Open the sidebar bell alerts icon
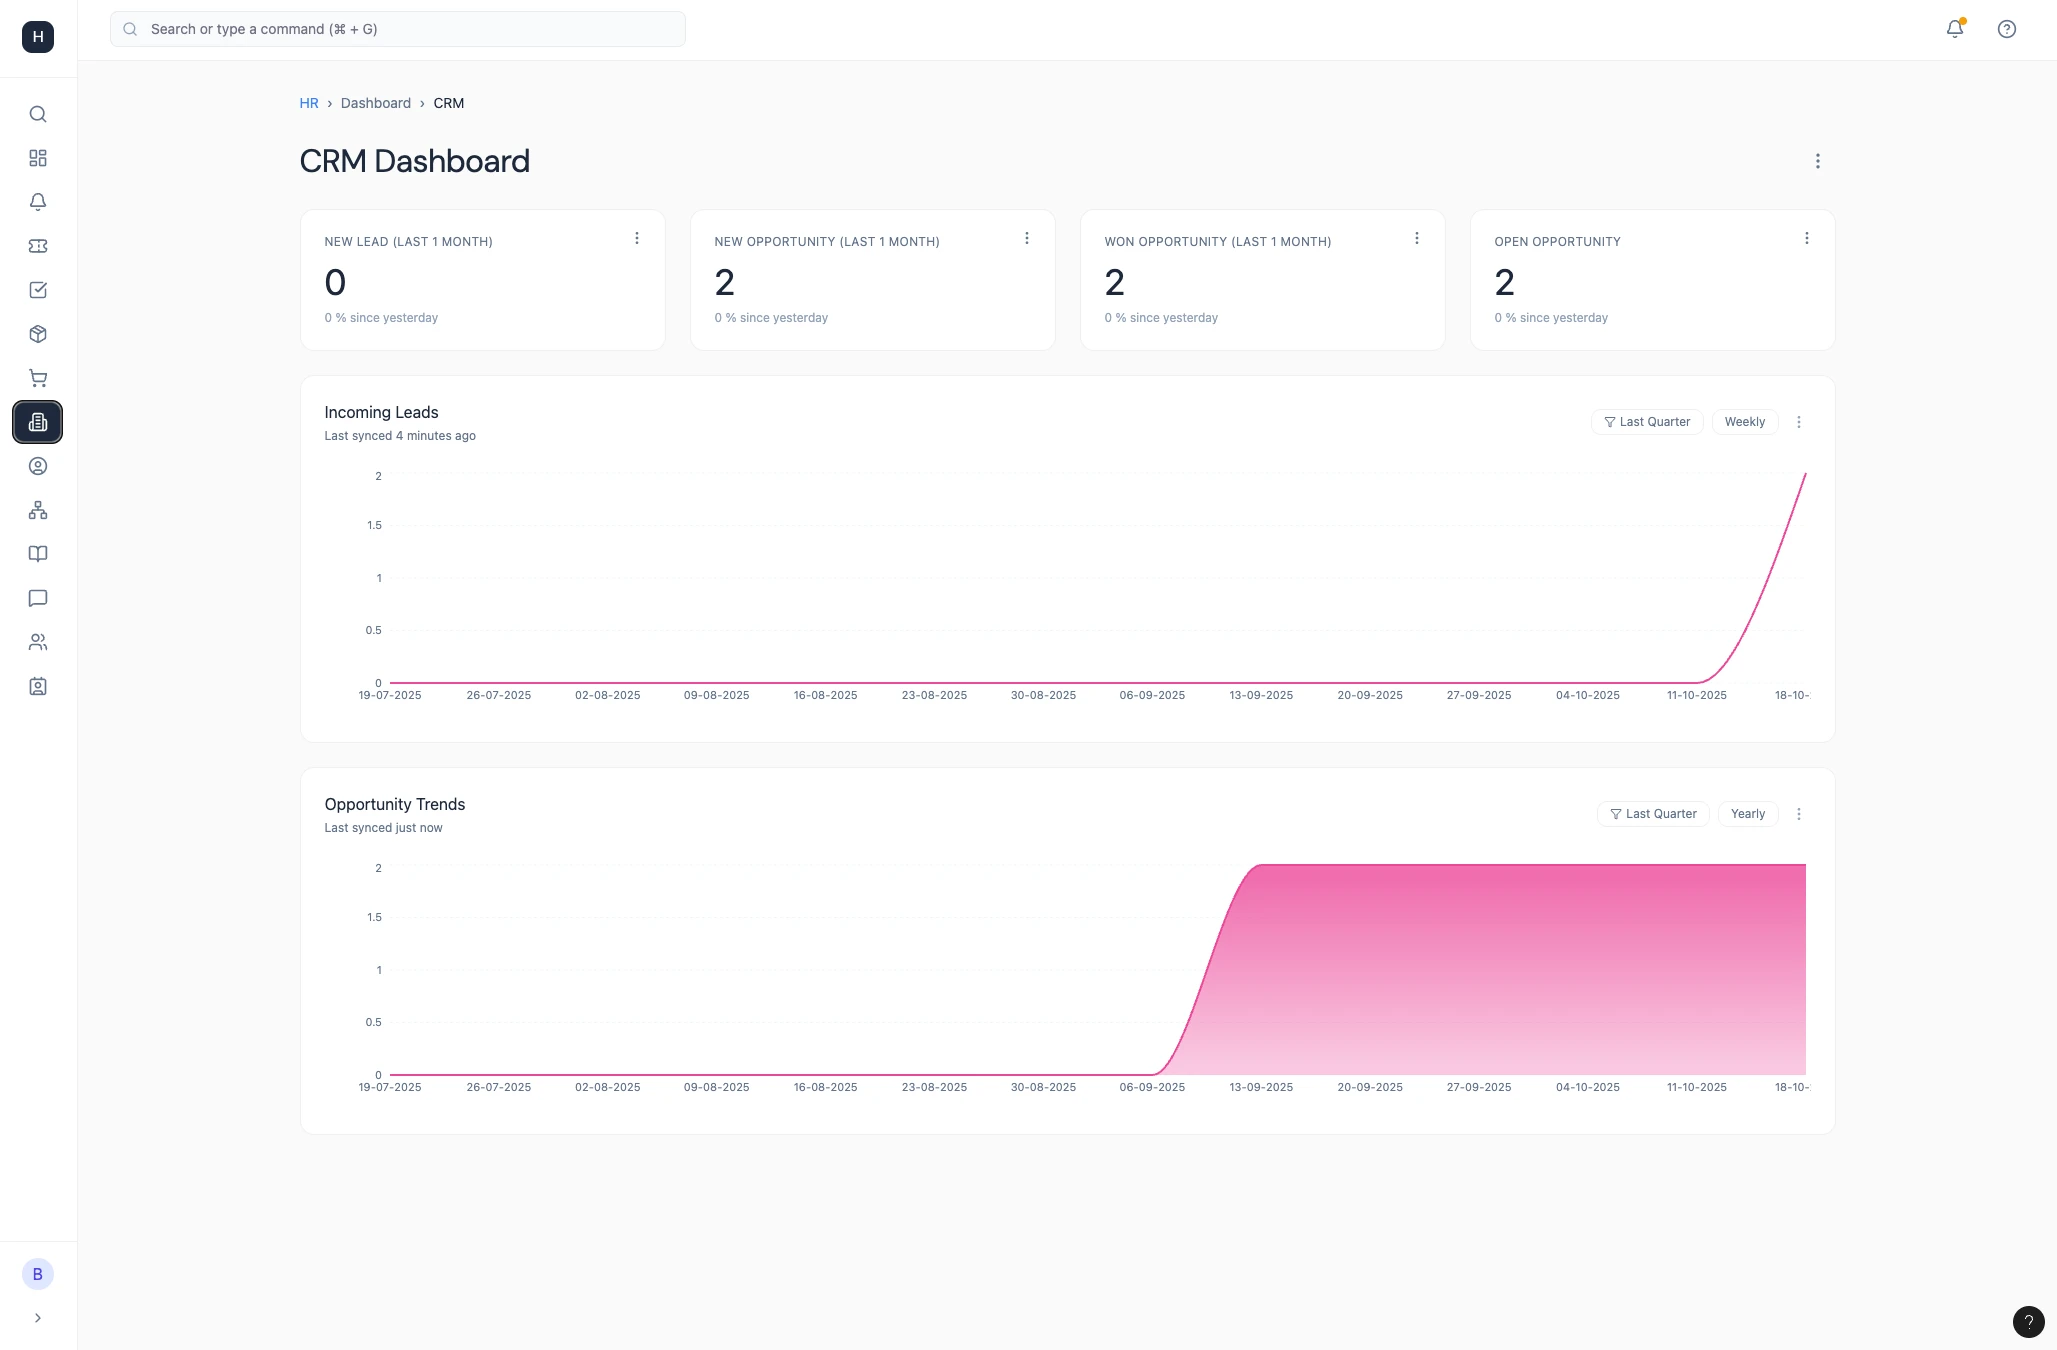This screenshot has height=1350, width=2057. [x=38, y=202]
